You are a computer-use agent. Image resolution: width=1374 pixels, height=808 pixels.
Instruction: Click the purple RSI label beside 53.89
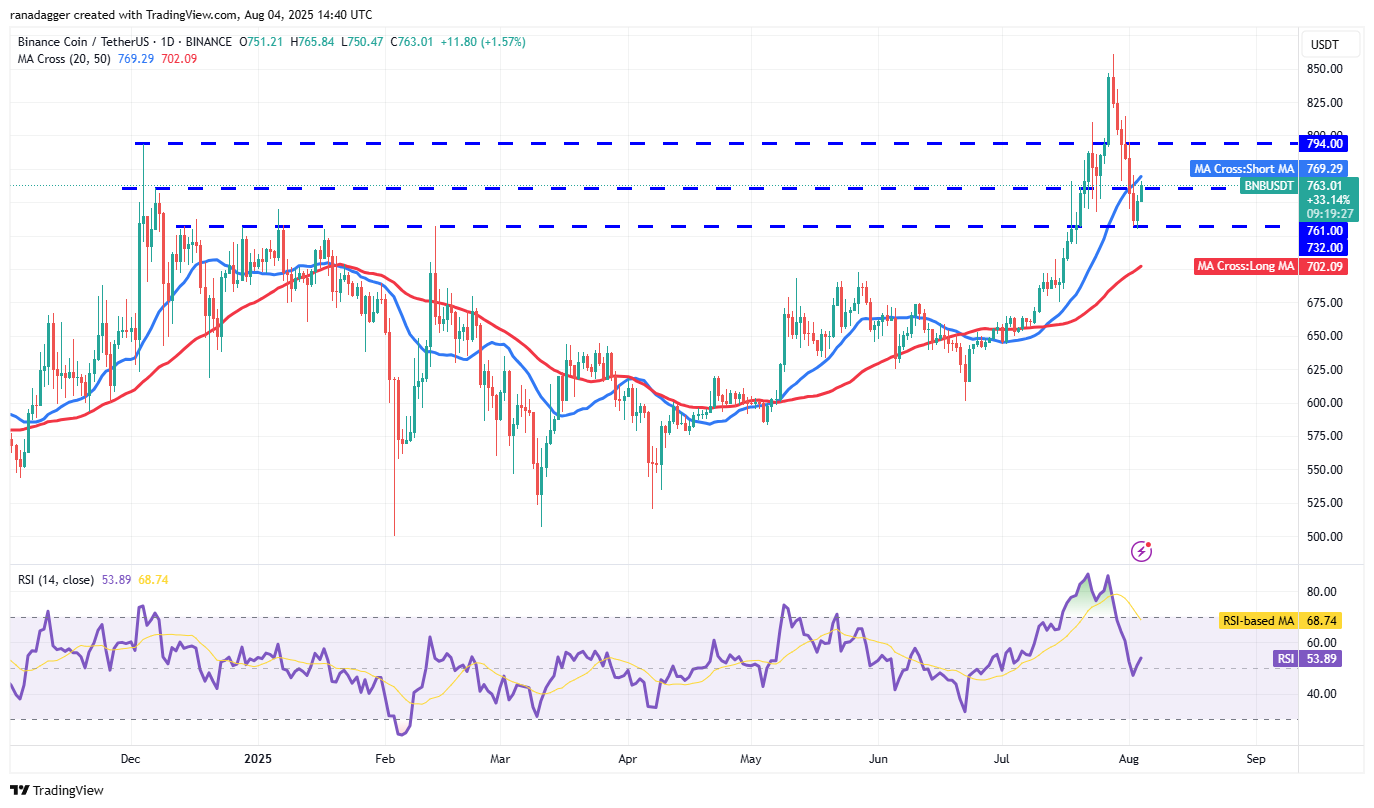click(x=1283, y=658)
